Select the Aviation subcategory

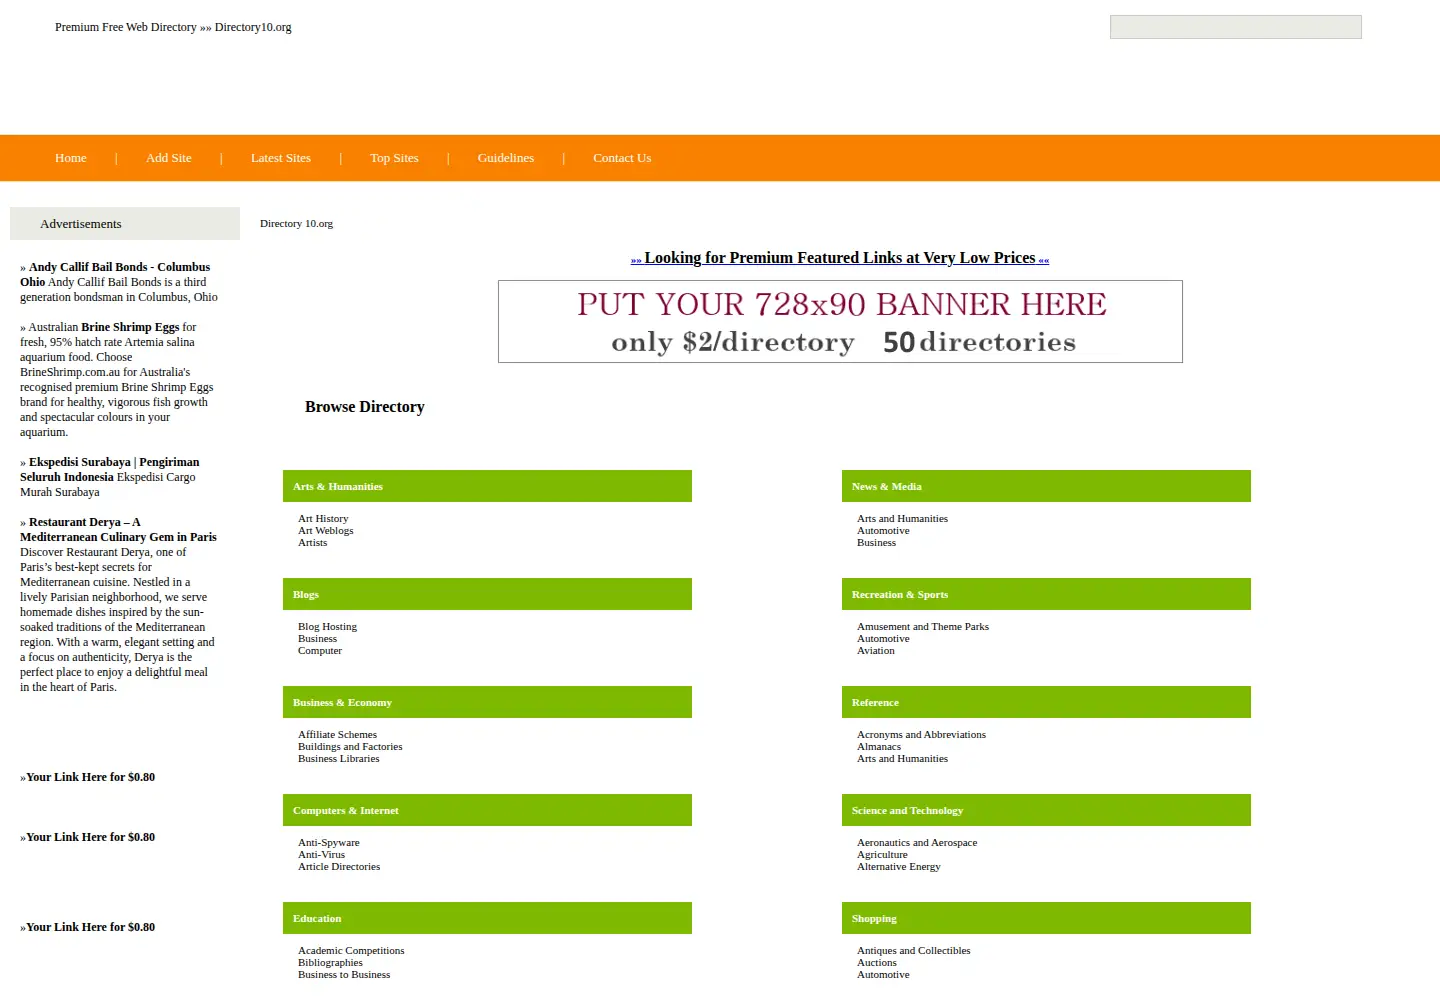[x=876, y=651]
